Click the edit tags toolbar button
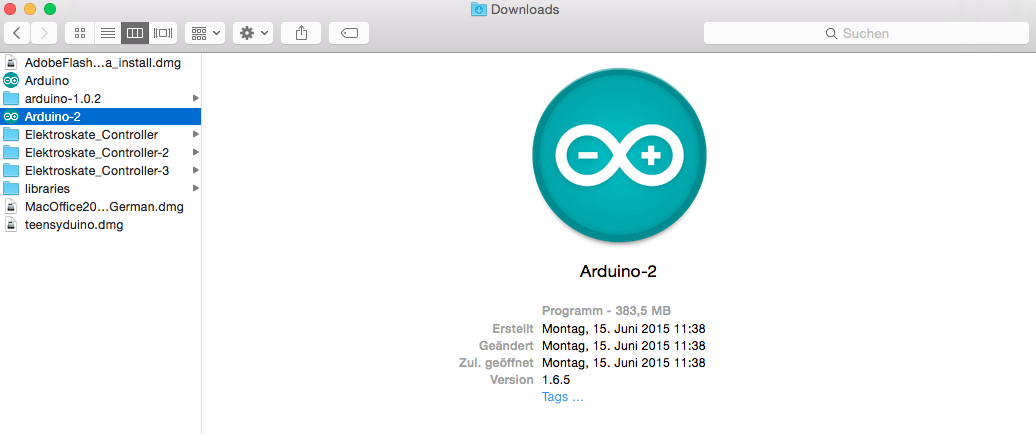1036x434 pixels. [349, 33]
